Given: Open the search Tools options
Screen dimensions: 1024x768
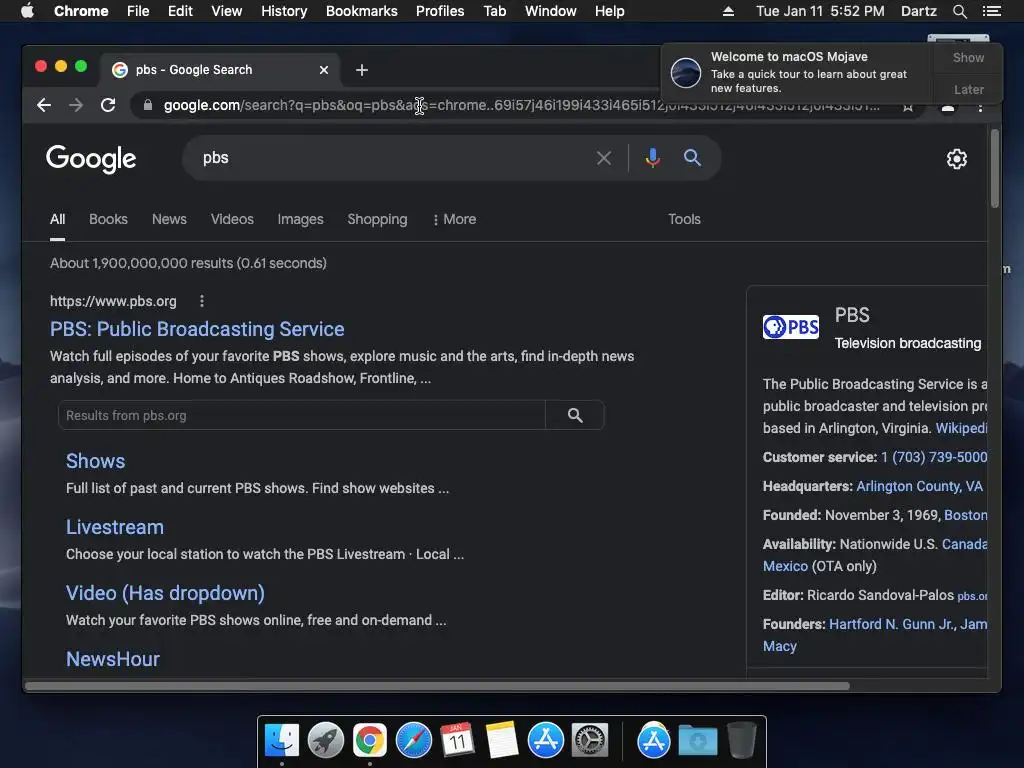Looking at the screenshot, I should pyautogui.click(x=684, y=219).
